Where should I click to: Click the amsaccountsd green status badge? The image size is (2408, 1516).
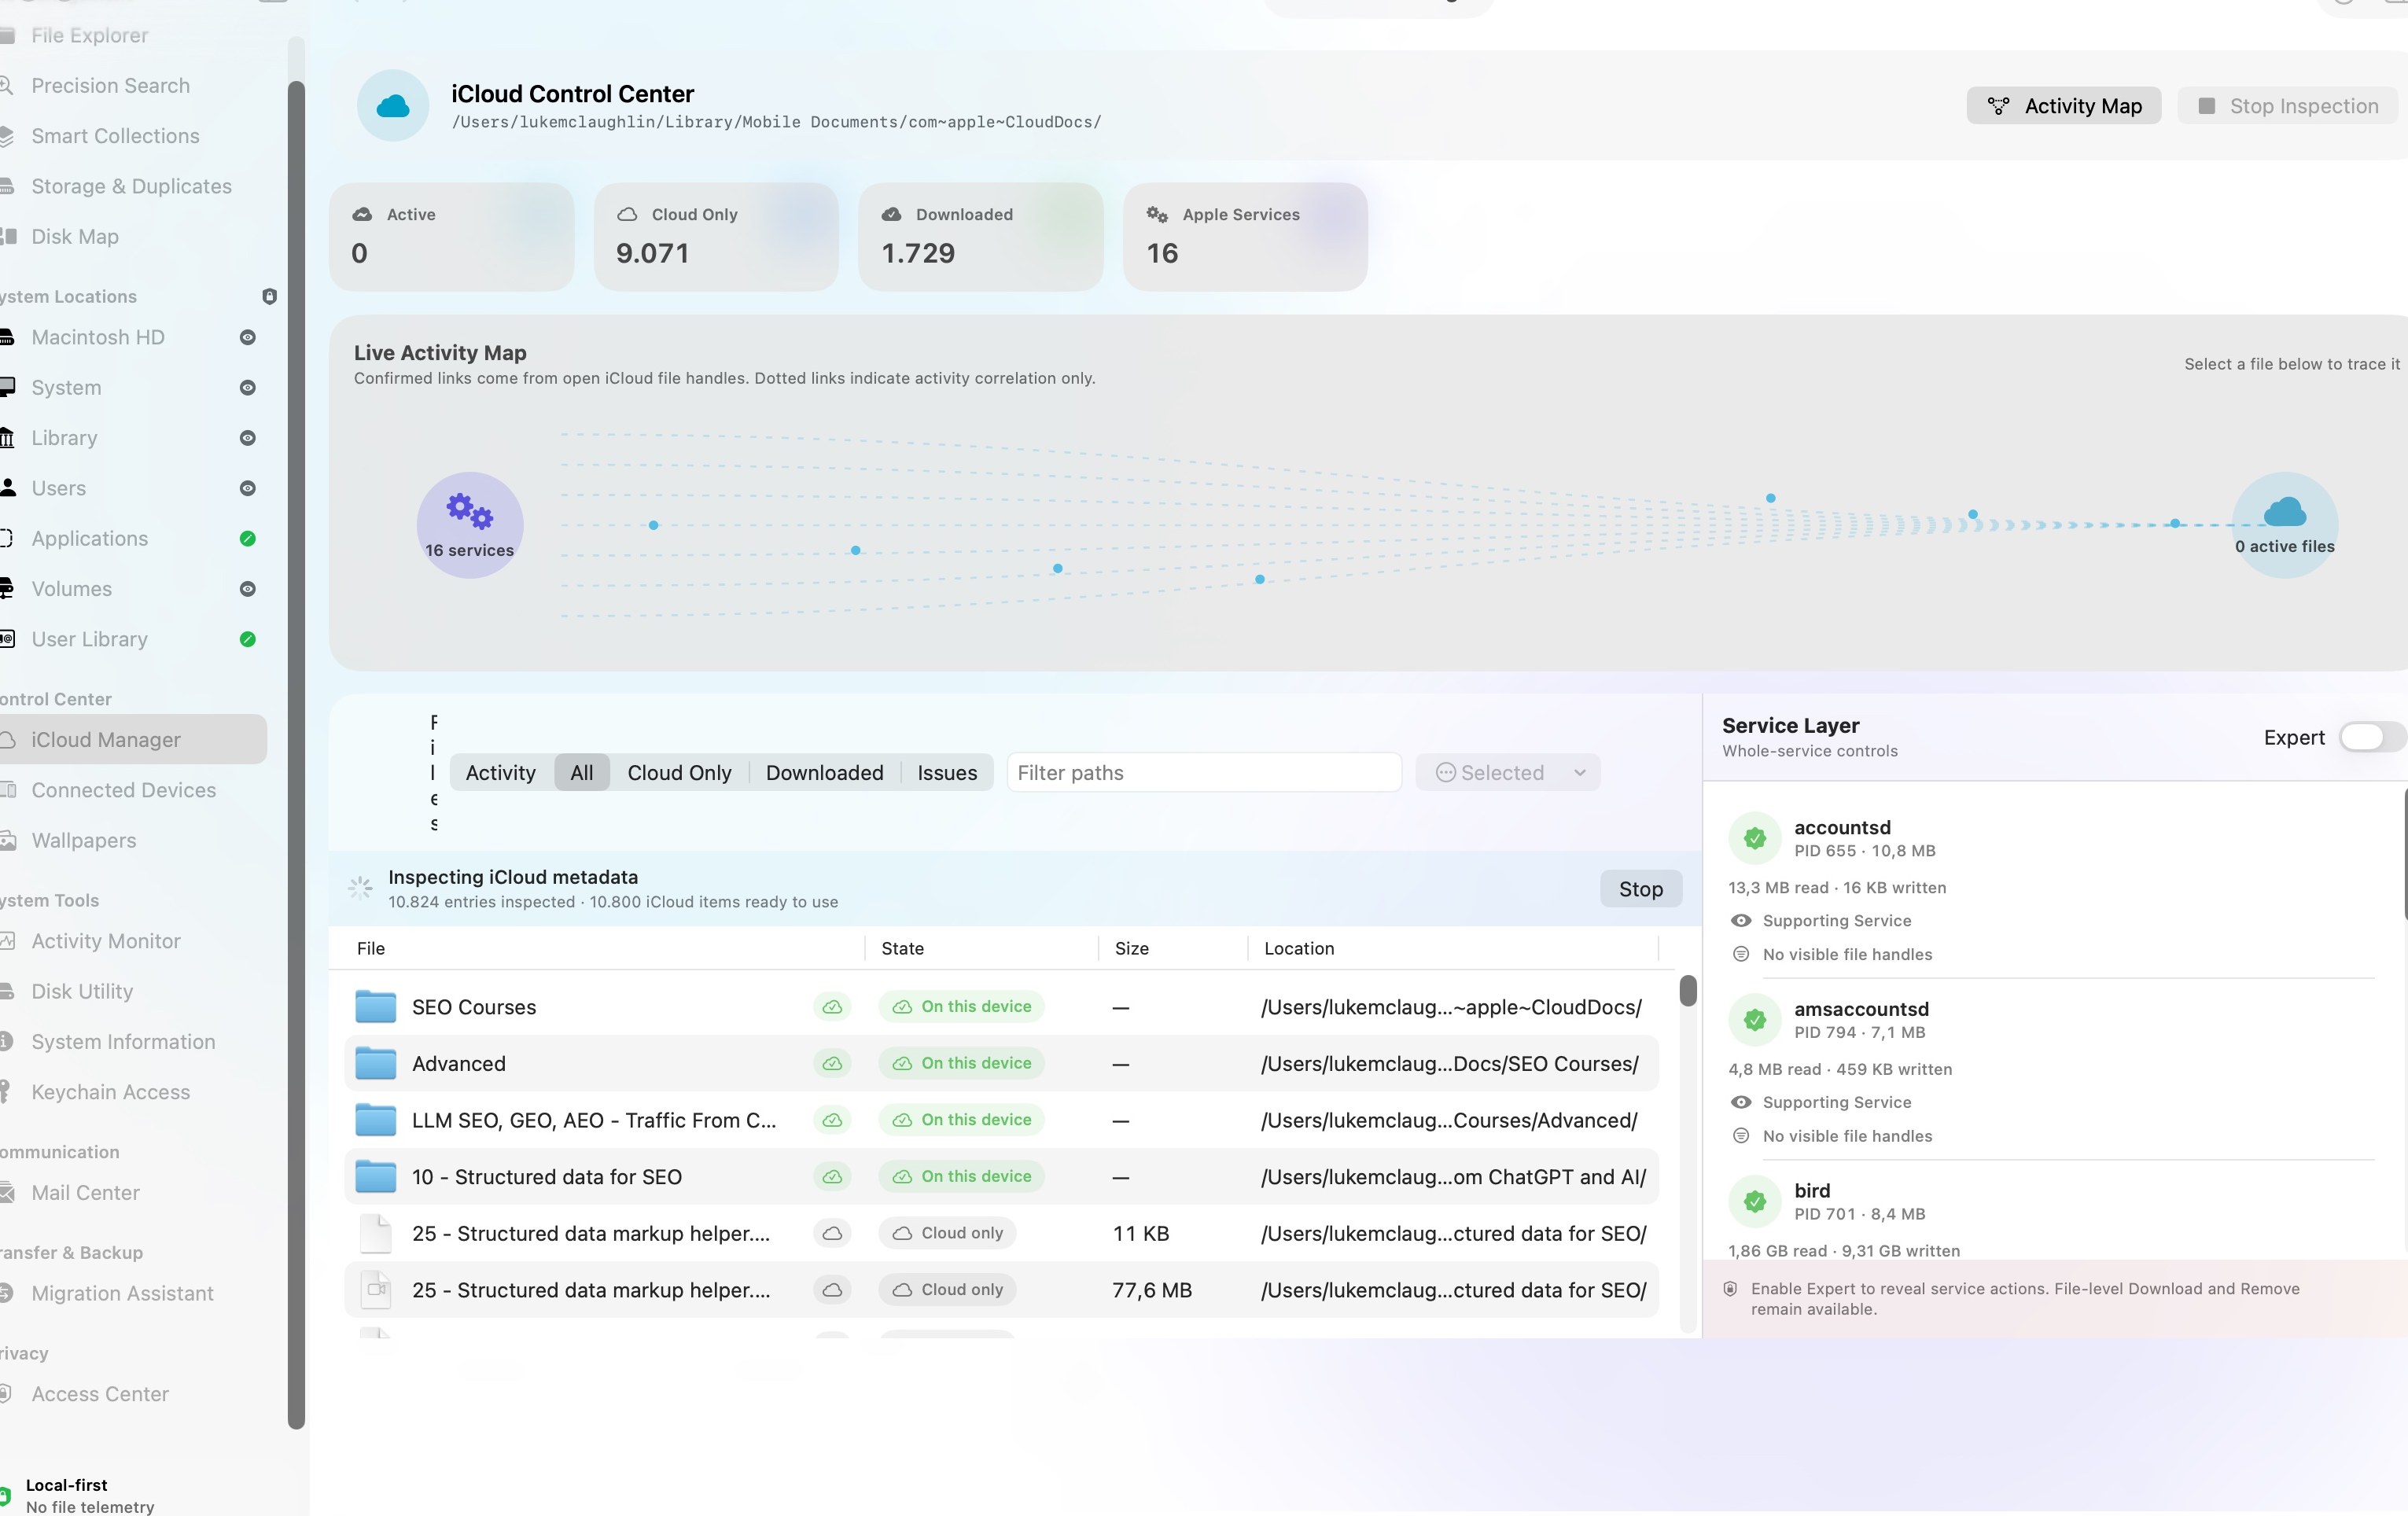pos(1754,1019)
